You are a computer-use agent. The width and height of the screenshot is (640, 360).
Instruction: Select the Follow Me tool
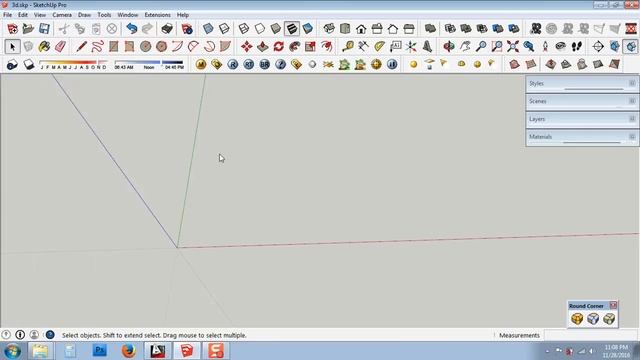(294, 47)
